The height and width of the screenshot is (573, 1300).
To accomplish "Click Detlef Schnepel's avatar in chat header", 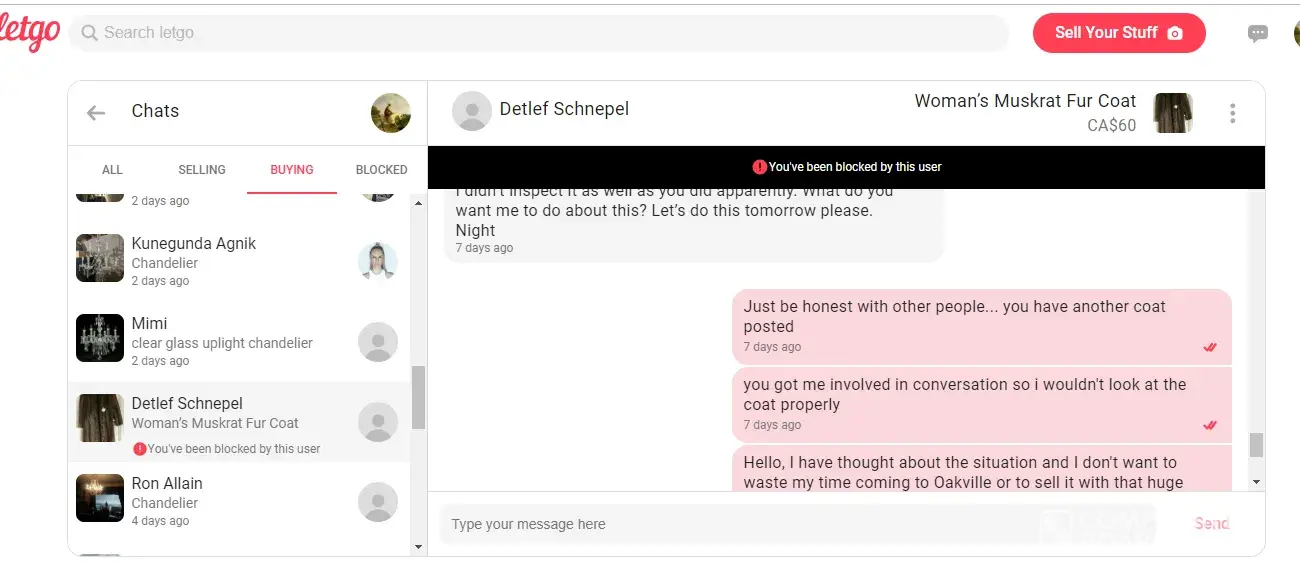I will coord(471,111).
